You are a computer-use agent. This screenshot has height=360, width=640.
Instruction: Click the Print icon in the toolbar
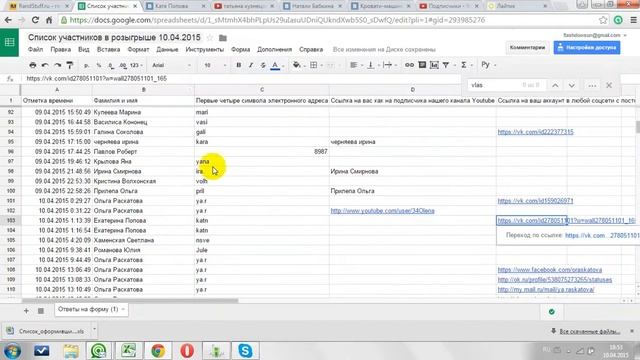click(33, 65)
